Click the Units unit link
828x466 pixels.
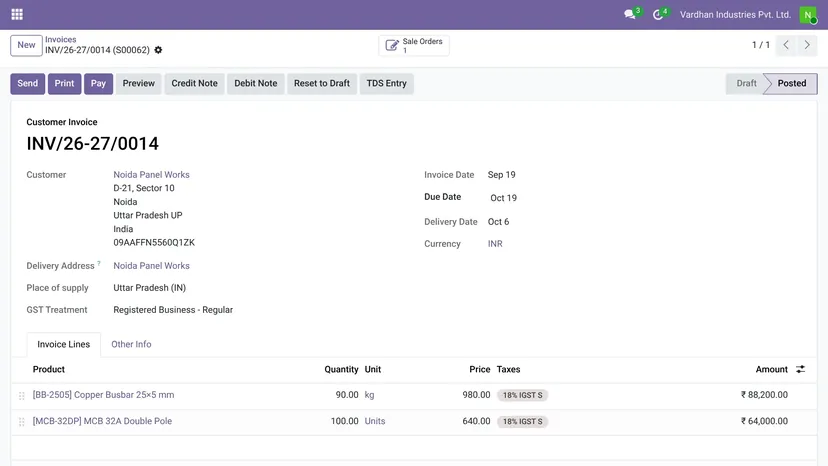pyautogui.click(x=375, y=421)
